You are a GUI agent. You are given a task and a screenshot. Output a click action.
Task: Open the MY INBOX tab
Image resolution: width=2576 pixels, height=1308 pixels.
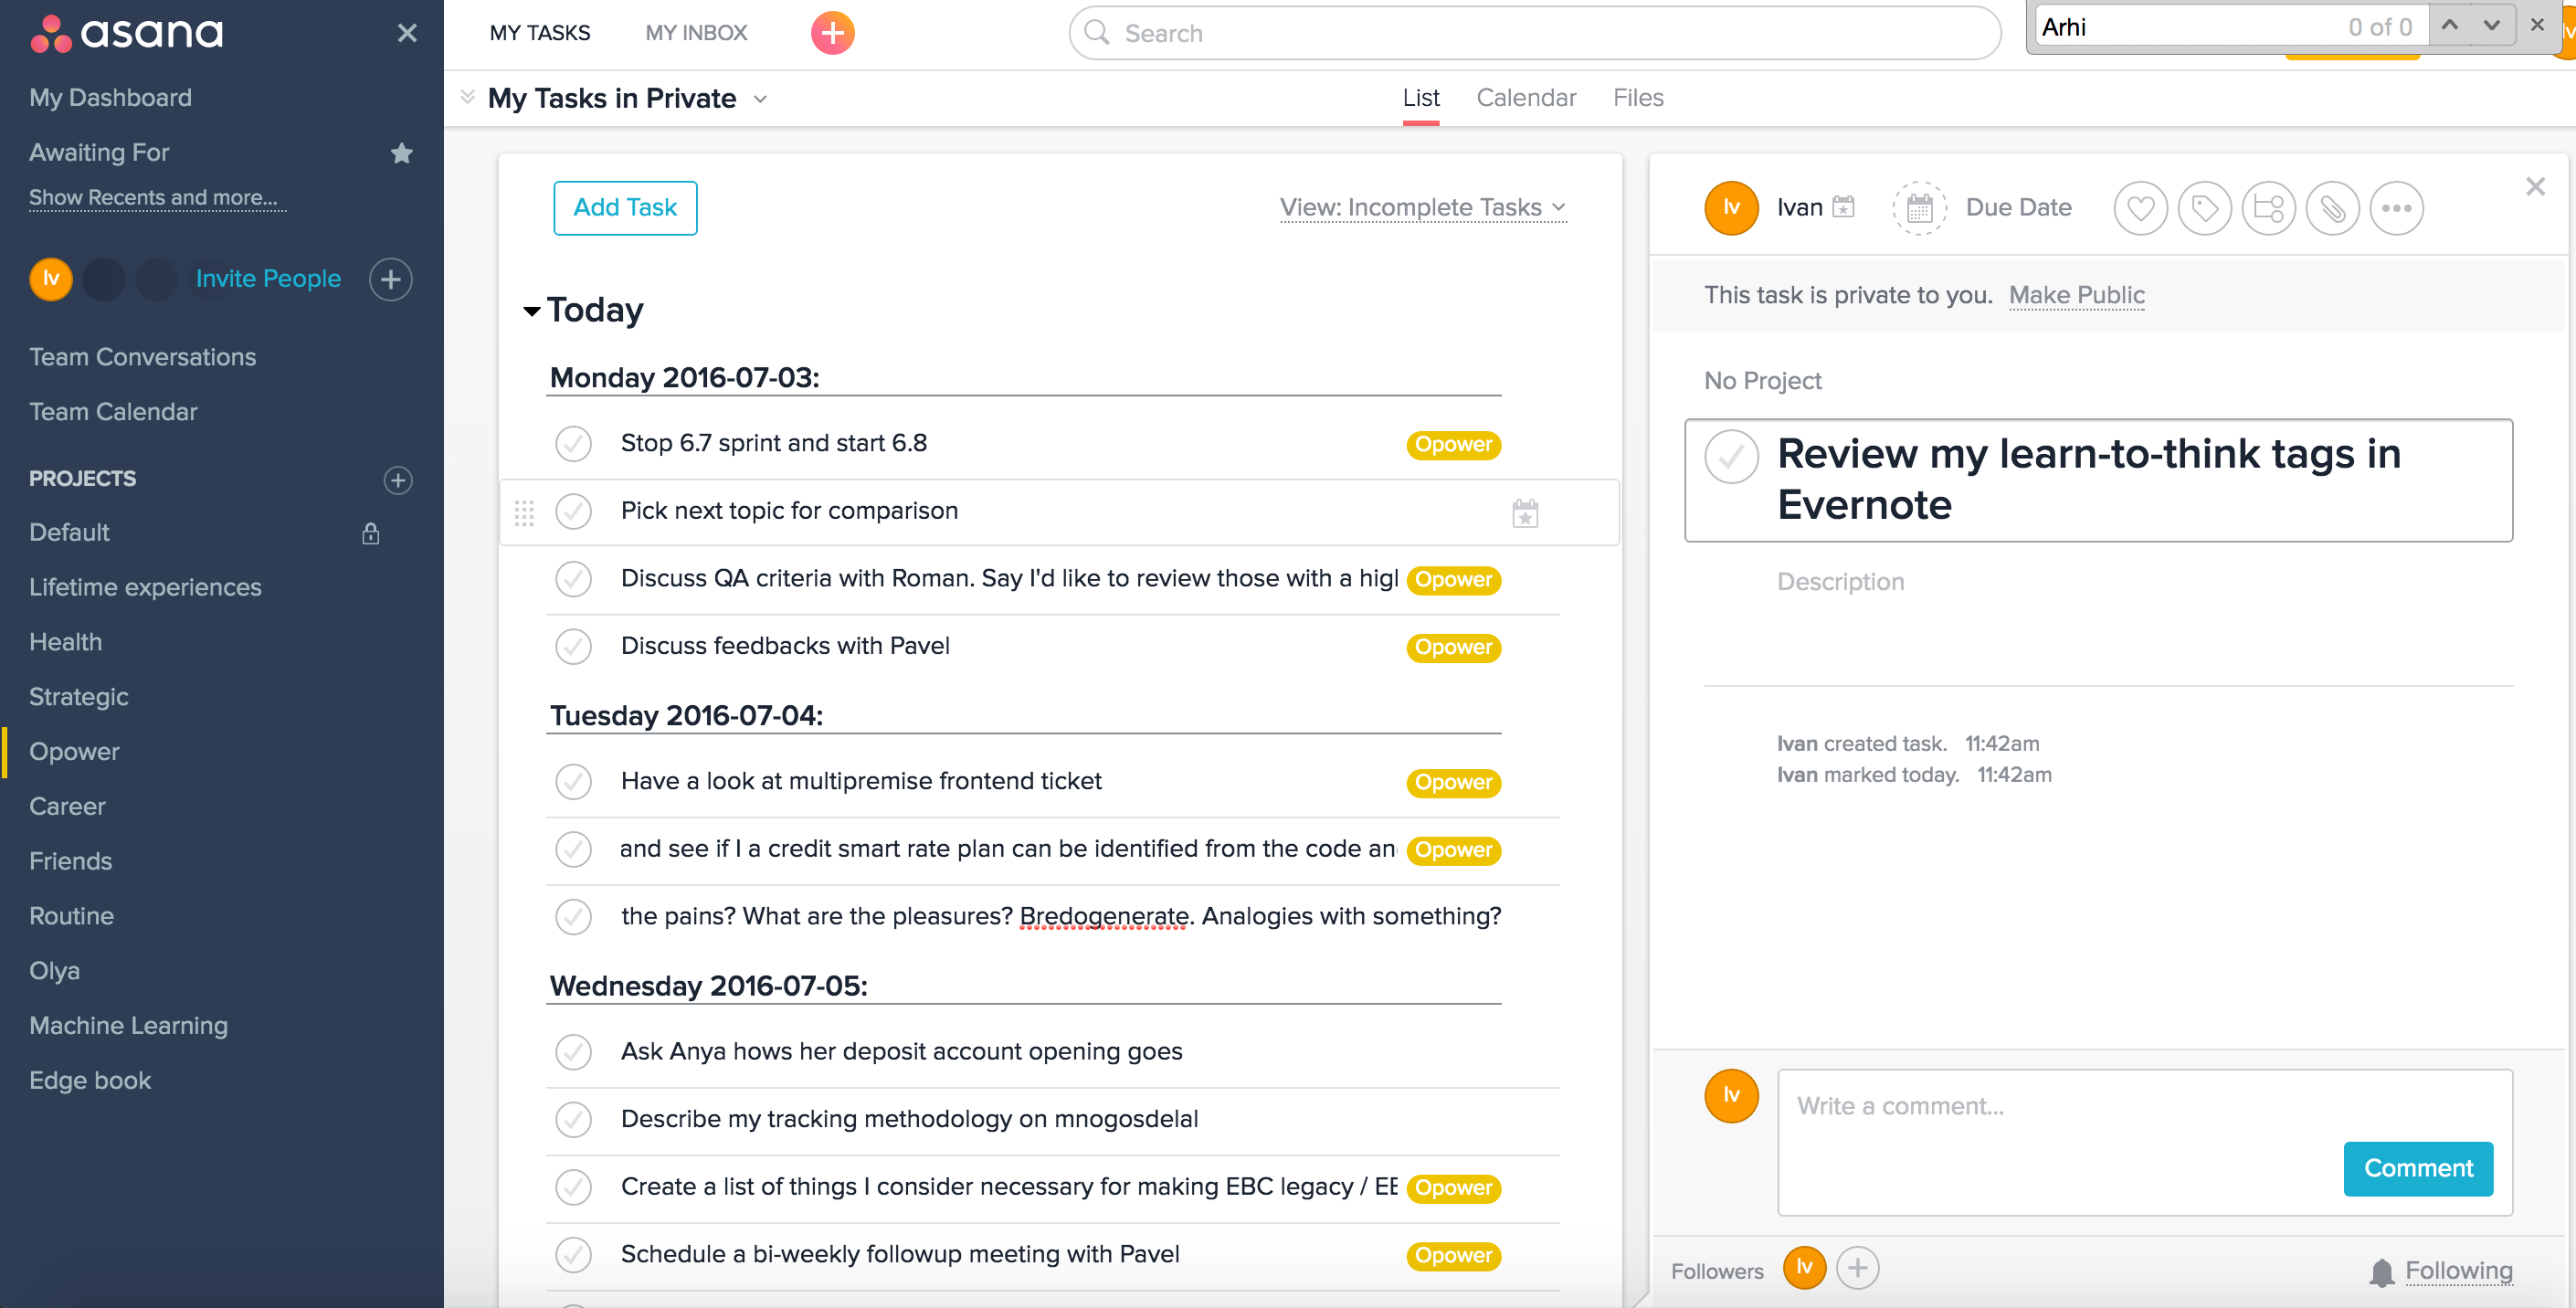[x=696, y=33]
